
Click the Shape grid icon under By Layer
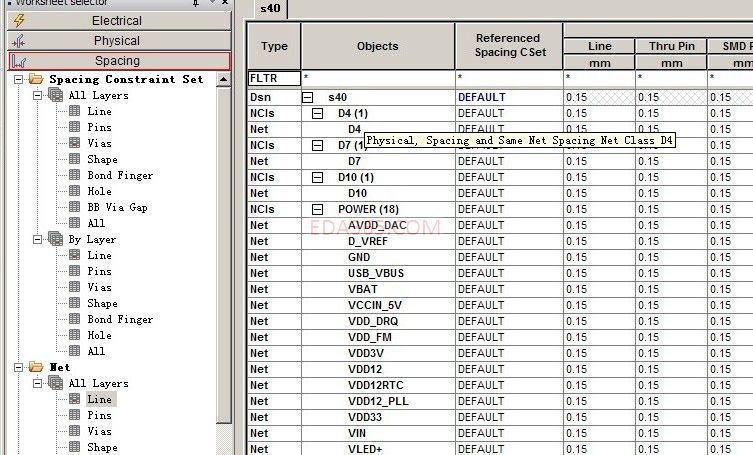74,303
